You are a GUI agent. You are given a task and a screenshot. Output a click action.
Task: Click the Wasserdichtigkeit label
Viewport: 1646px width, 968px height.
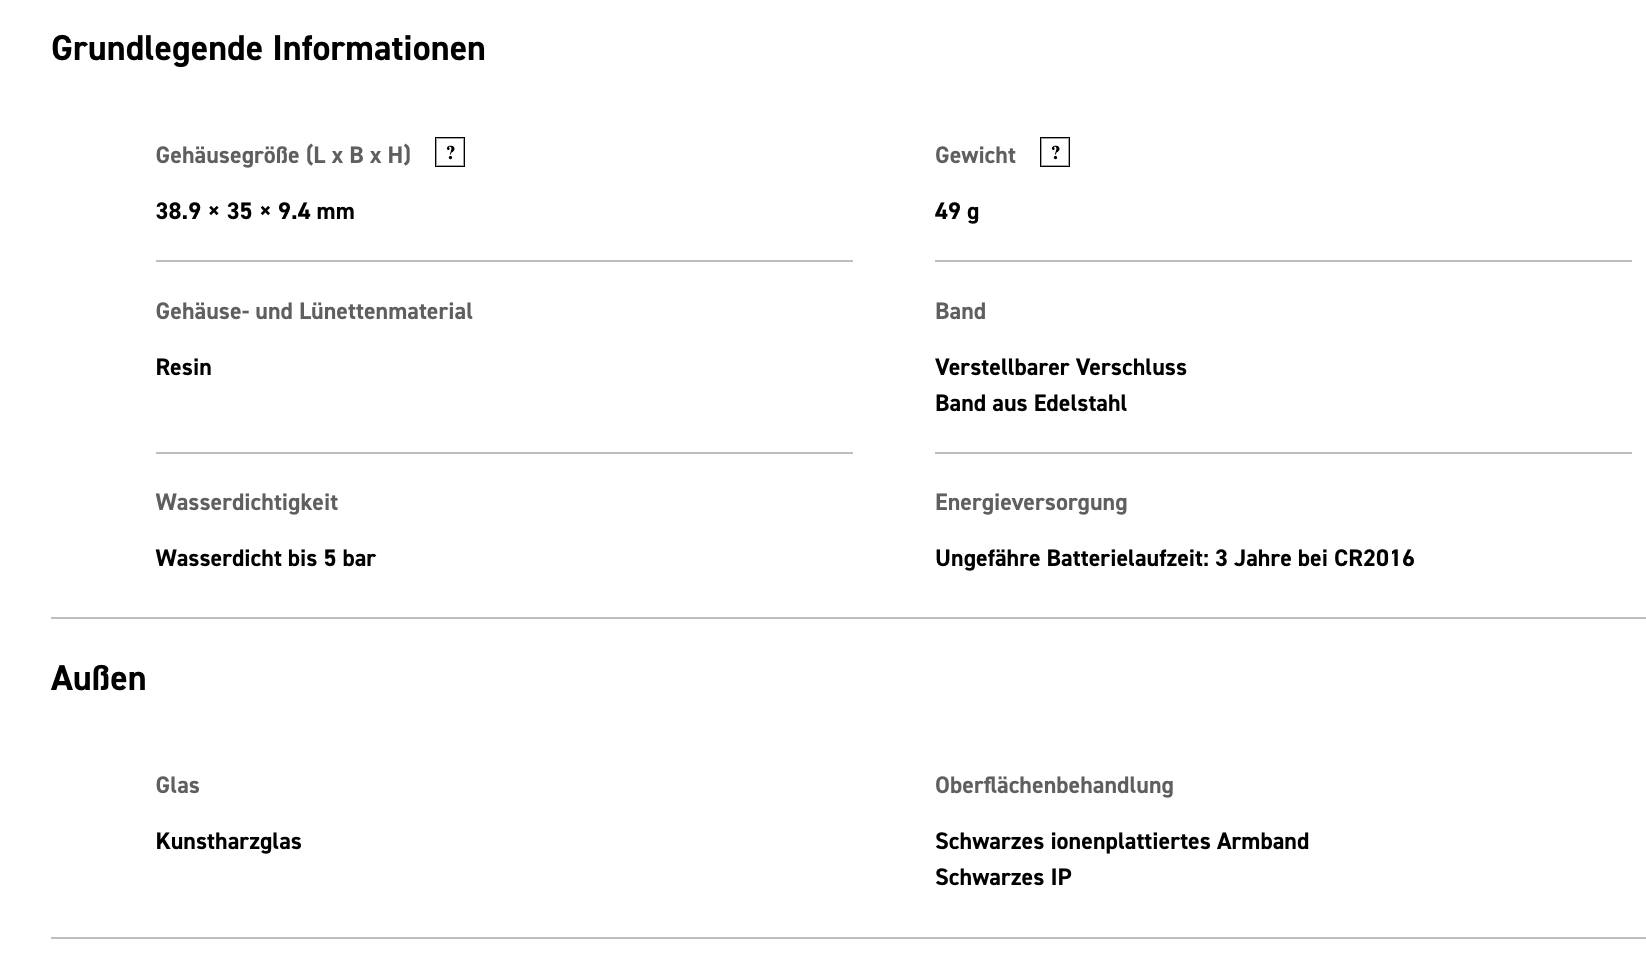247,502
